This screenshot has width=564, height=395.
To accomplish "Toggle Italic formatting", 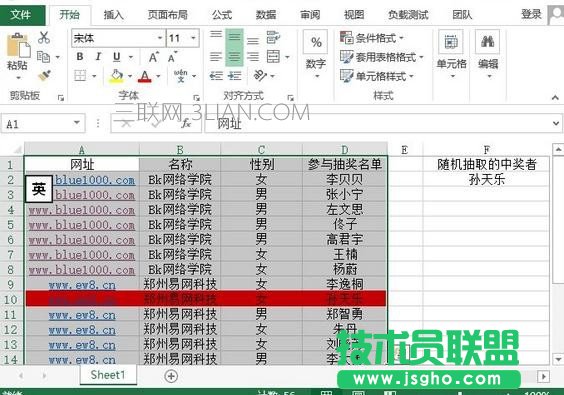I will [98, 57].
